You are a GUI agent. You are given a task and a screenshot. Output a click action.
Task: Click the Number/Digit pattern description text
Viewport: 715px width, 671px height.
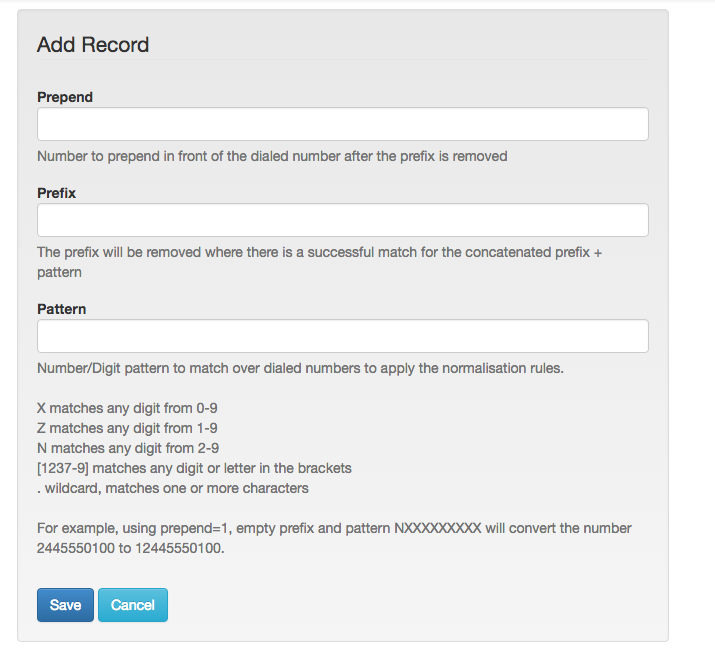[x=301, y=368]
